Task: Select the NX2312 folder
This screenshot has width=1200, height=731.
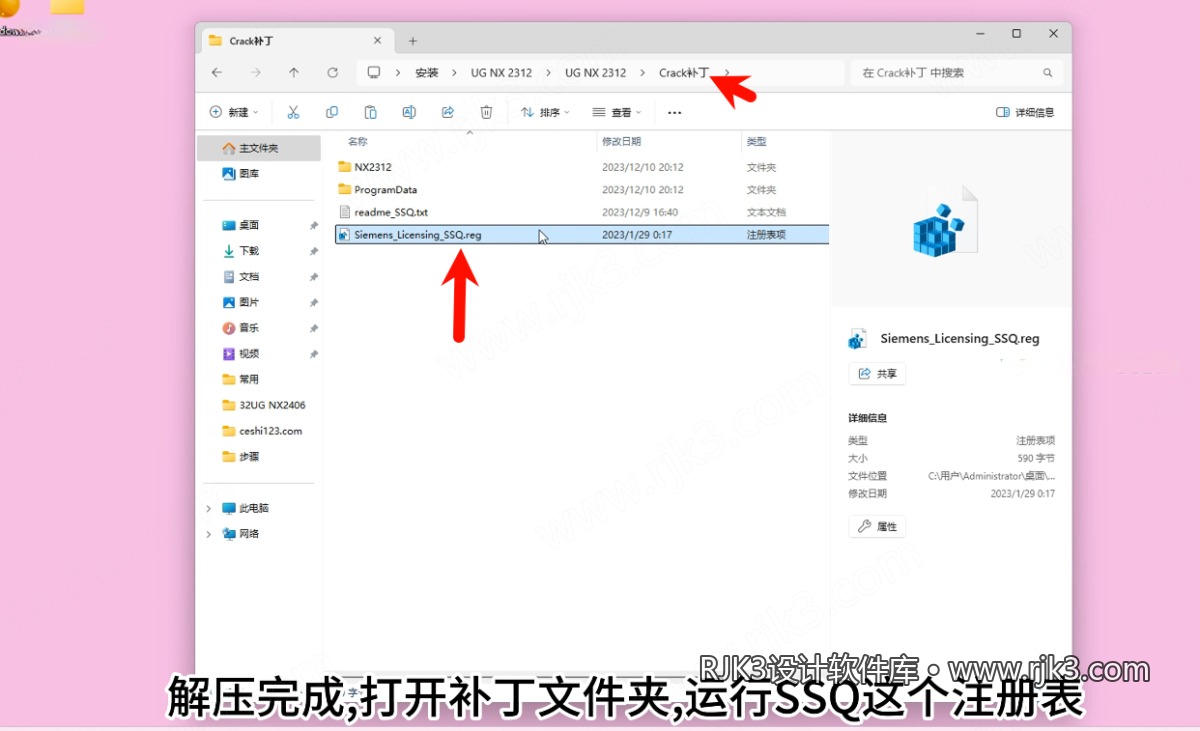Action: tap(582, 167)
